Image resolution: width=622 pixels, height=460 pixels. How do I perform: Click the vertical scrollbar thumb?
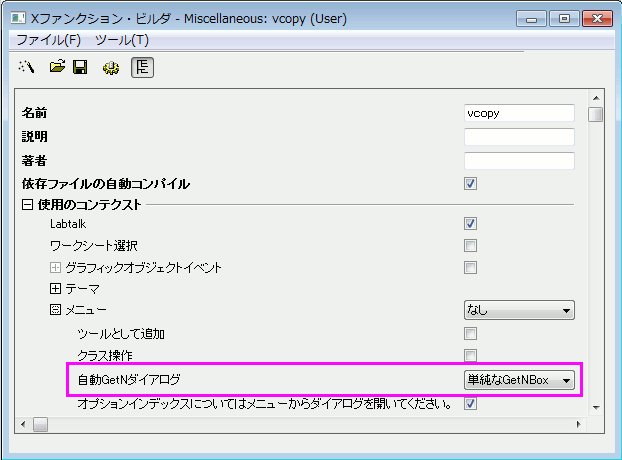point(595,115)
